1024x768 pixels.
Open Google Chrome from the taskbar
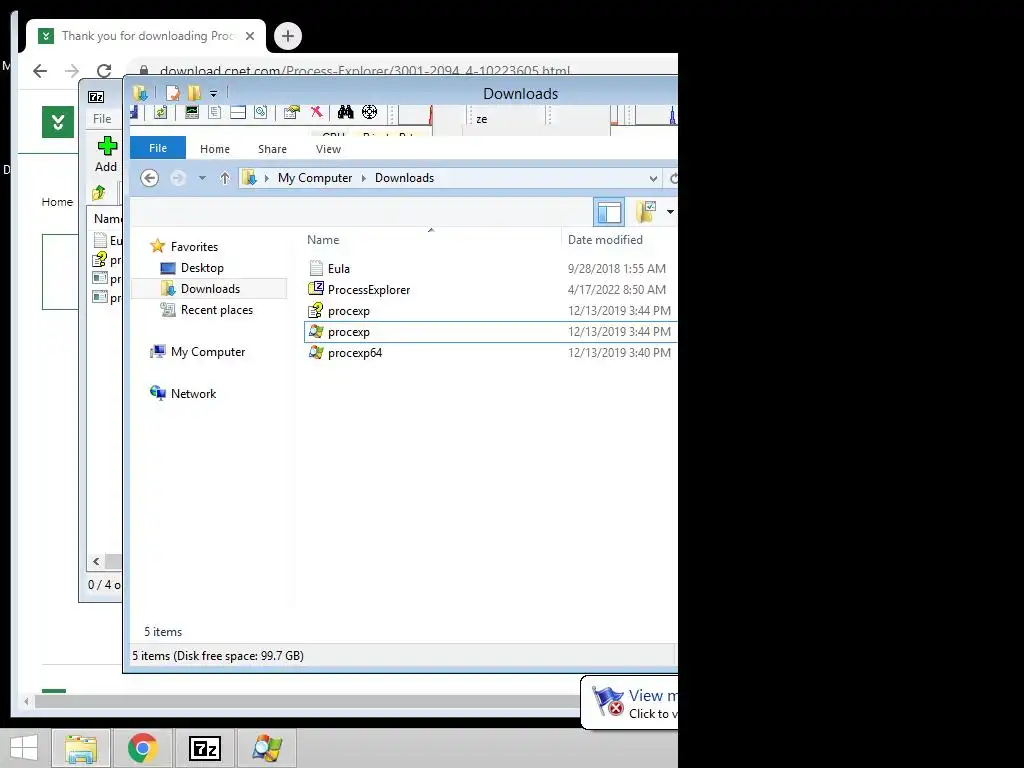click(142, 748)
